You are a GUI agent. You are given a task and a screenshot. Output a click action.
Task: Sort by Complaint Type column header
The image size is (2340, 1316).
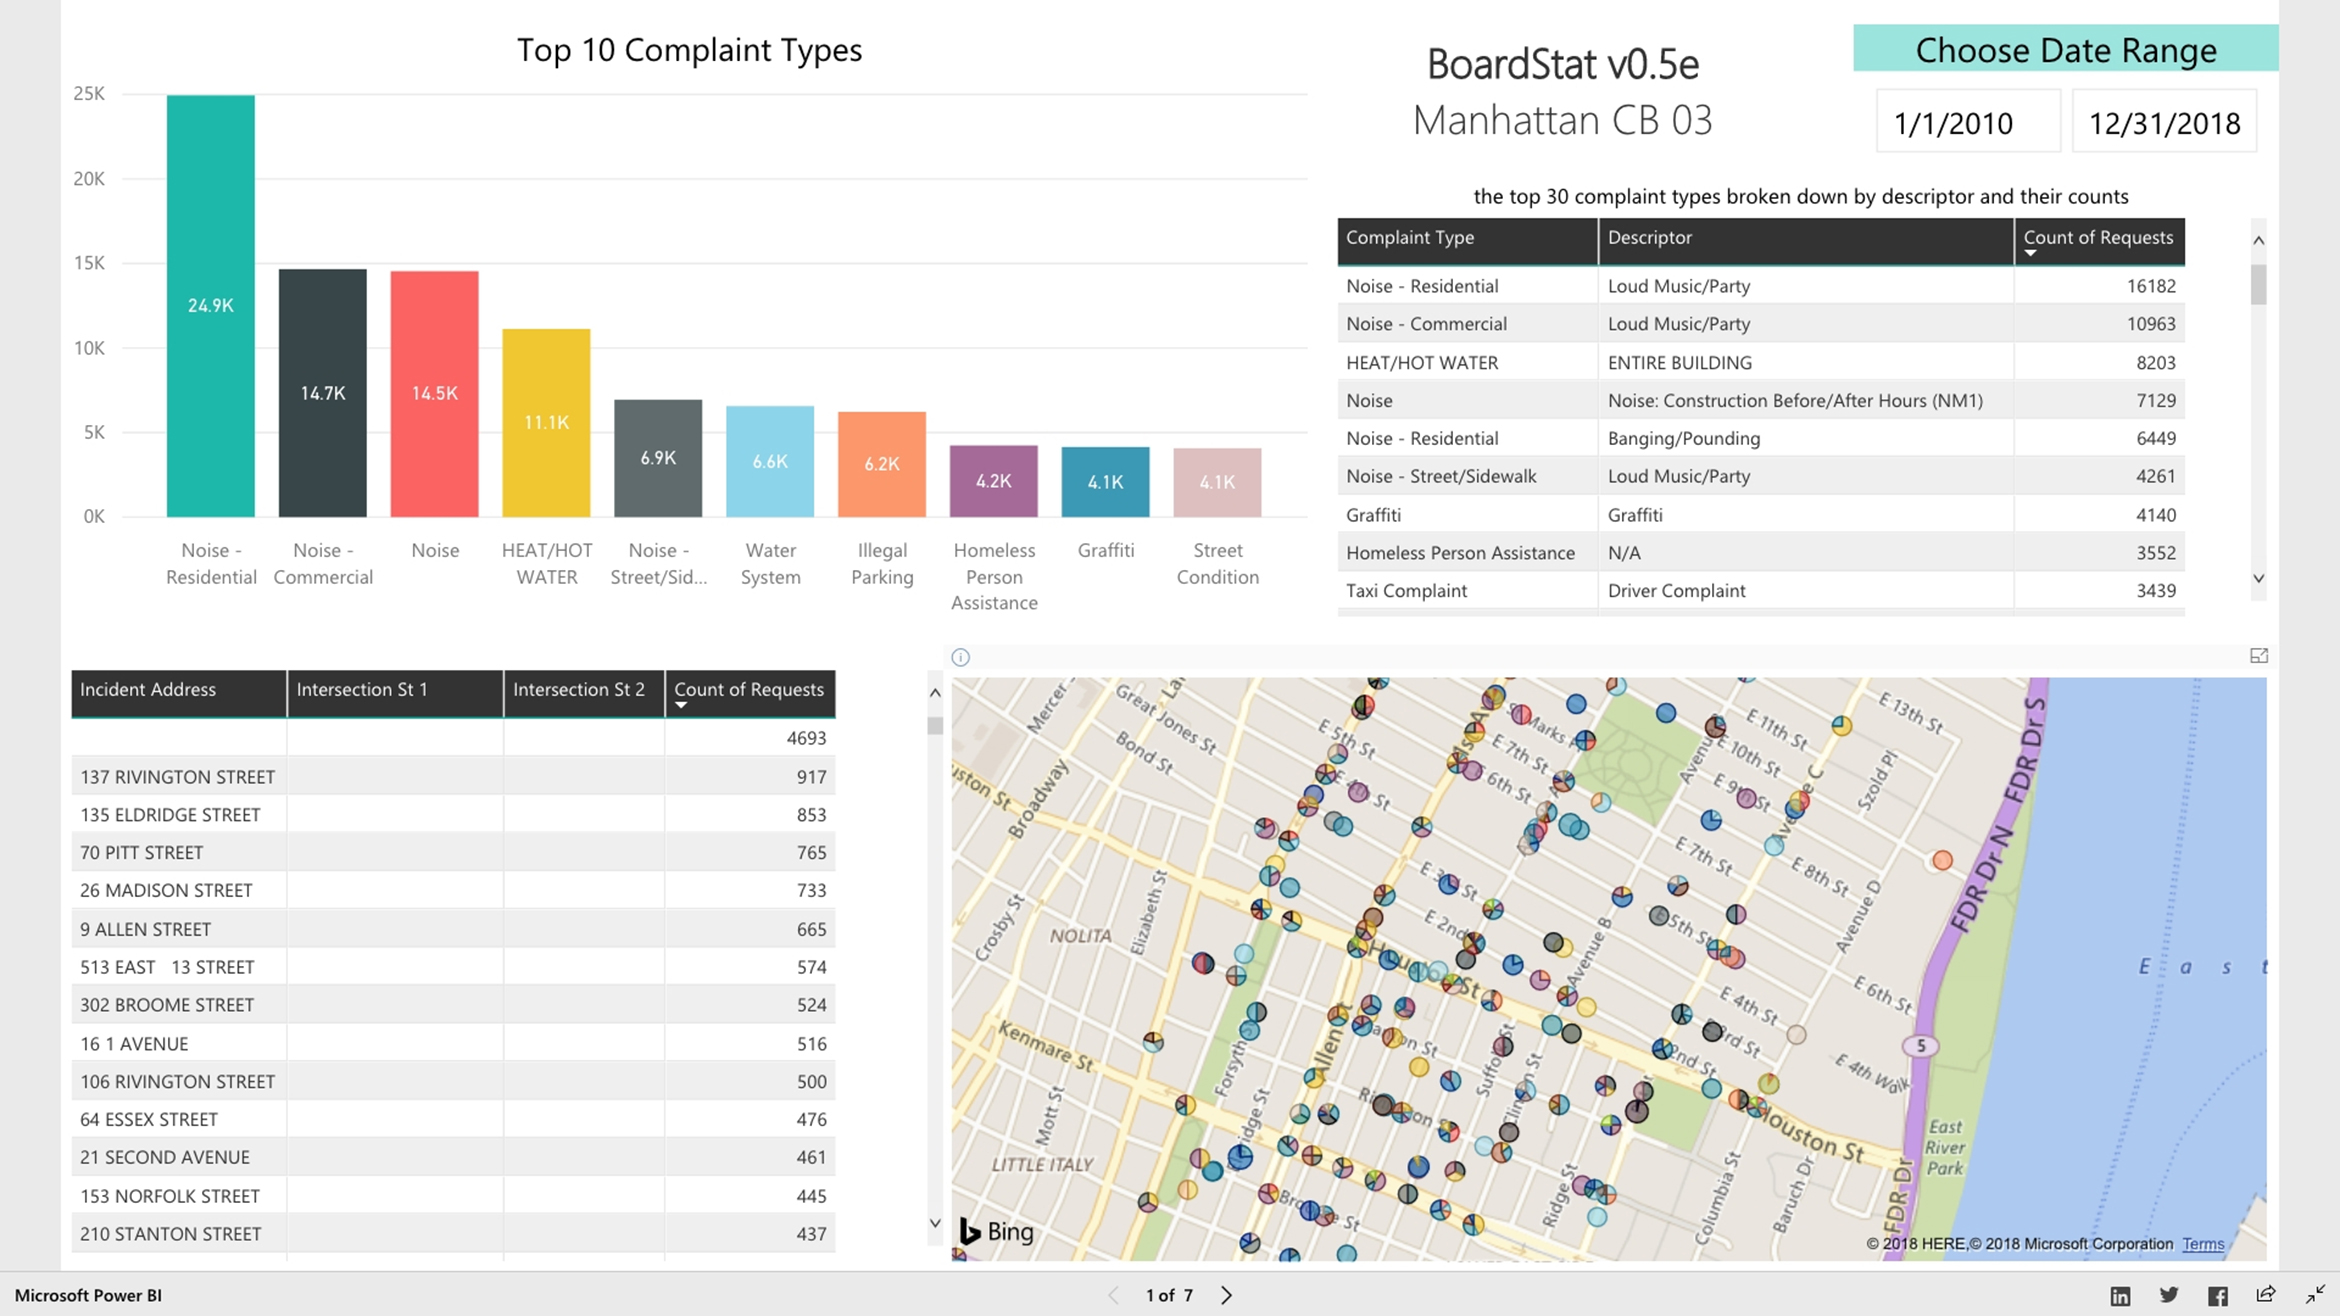coord(1467,241)
